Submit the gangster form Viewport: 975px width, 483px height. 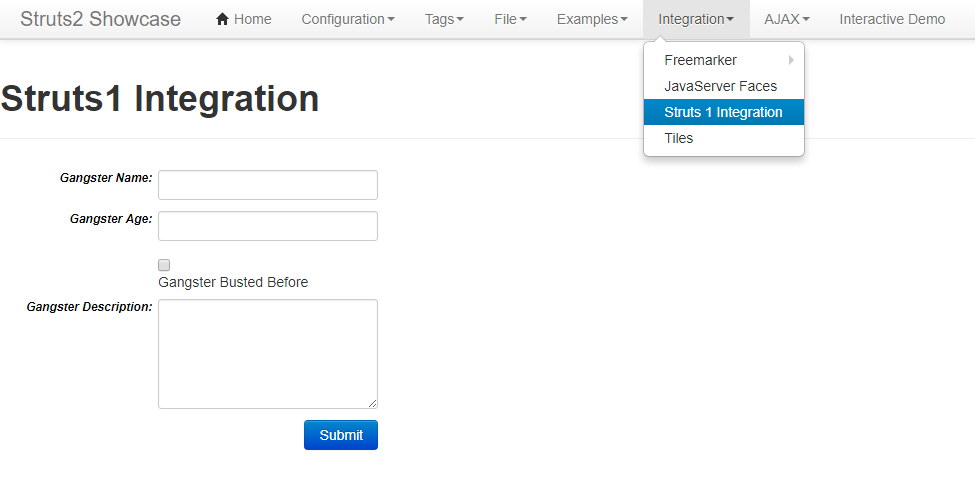pos(341,435)
